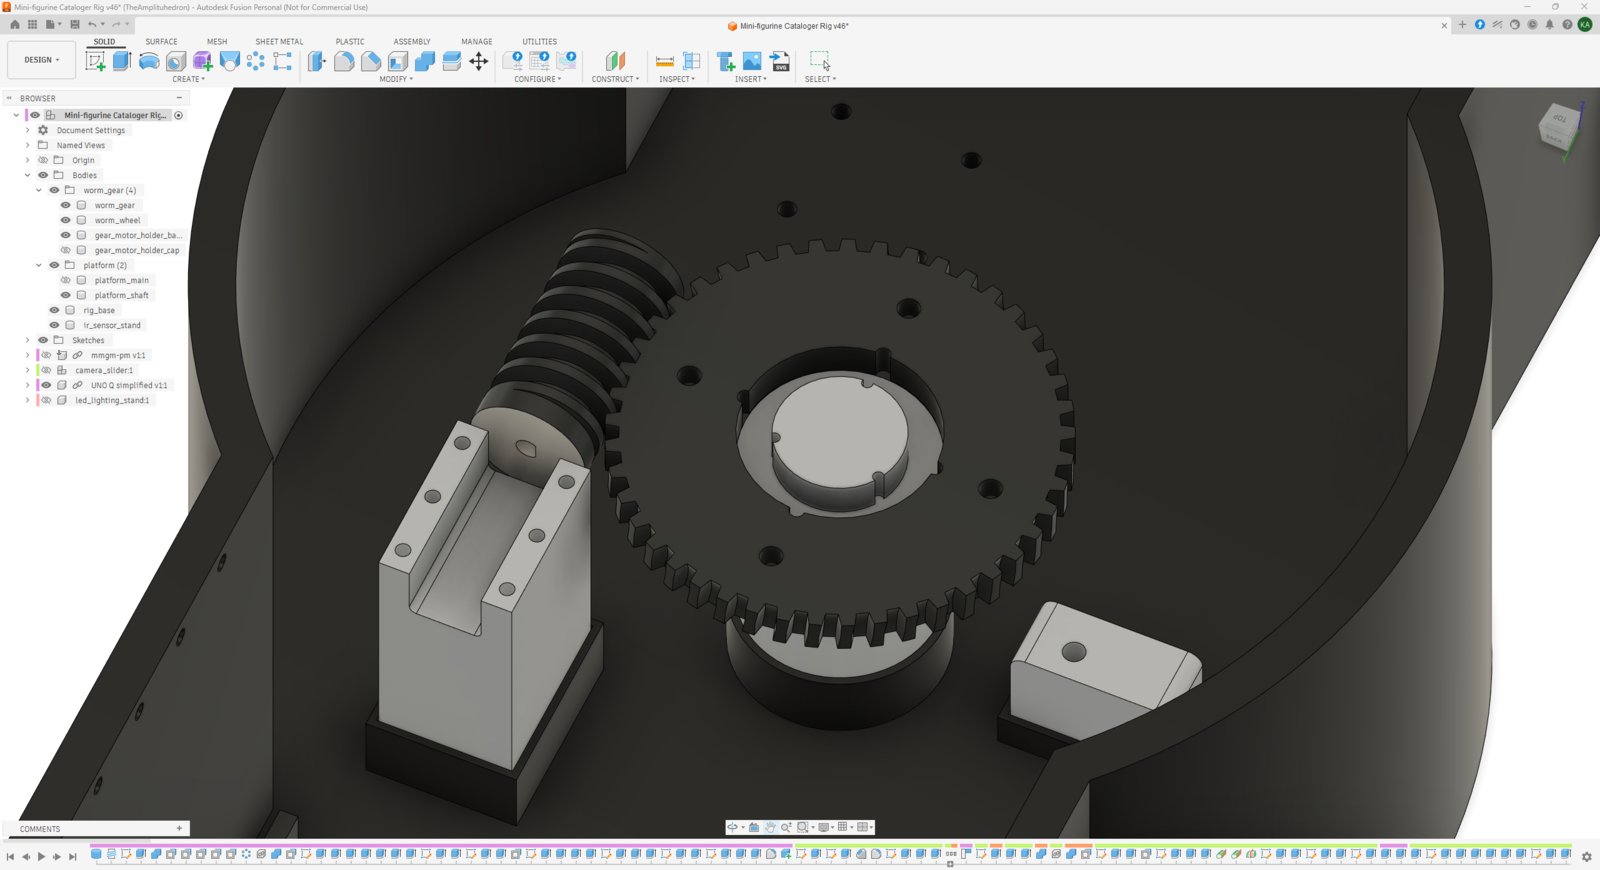Open the CONSTRUCT dropdown menu
Screen dimensions: 1600x870
(x=615, y=79)
